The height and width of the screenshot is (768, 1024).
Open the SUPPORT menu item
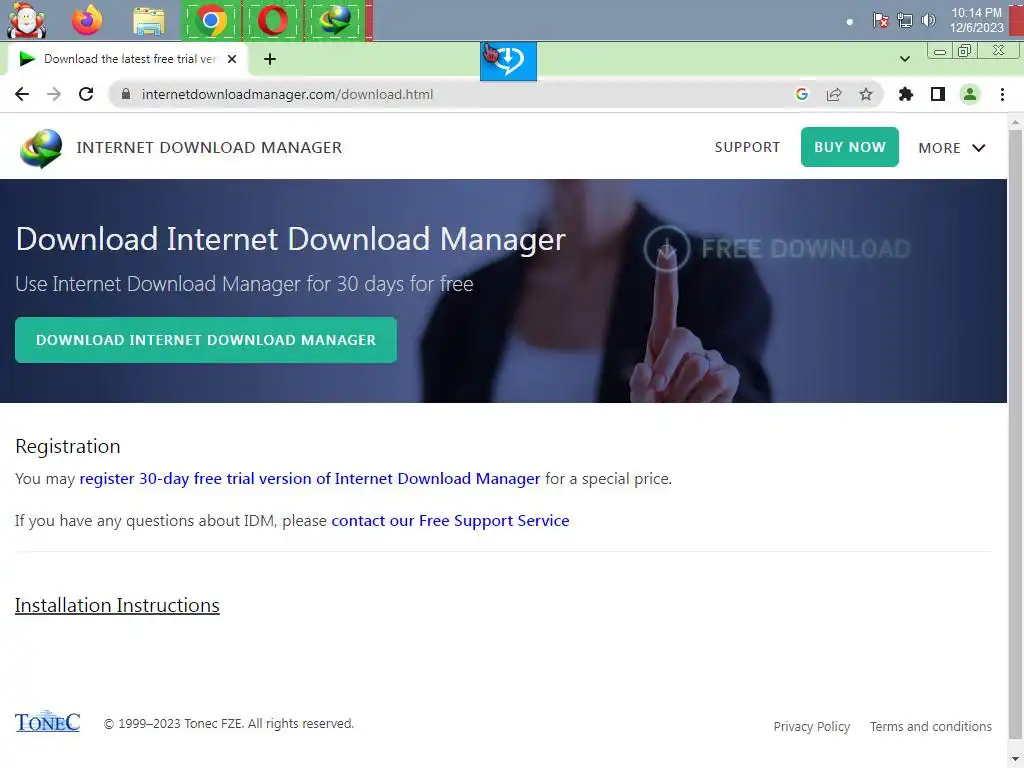coord(747,147)
